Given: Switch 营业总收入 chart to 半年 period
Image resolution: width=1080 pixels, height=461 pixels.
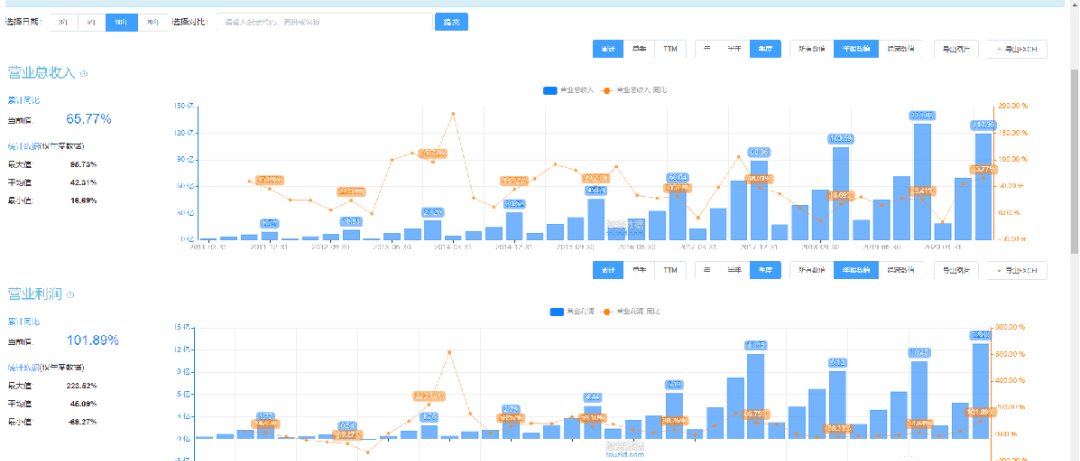Looking at the screenshot, I should pos(734,49).
